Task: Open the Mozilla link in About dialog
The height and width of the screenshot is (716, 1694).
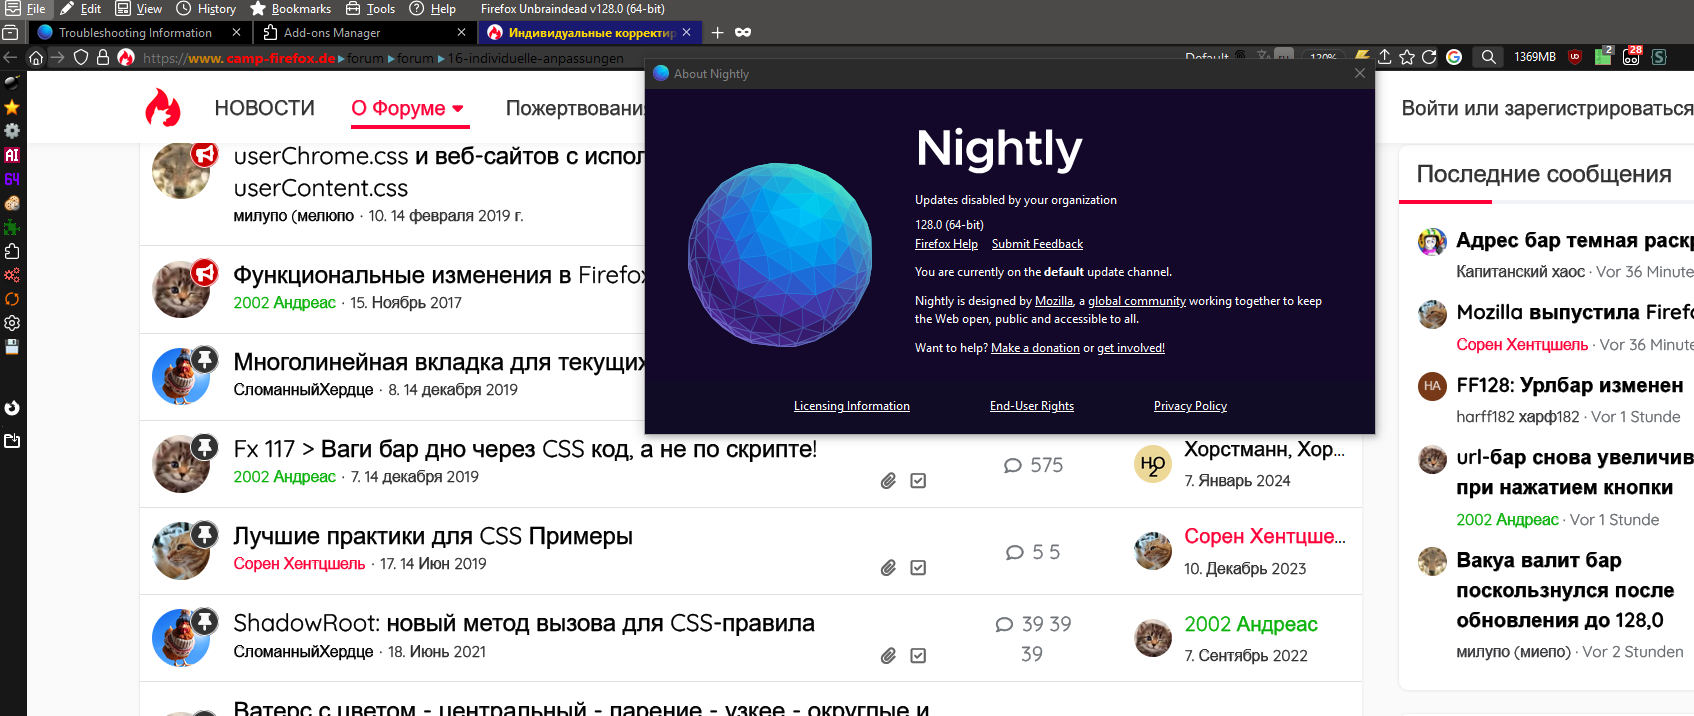Action: [x=1054, y=301]
